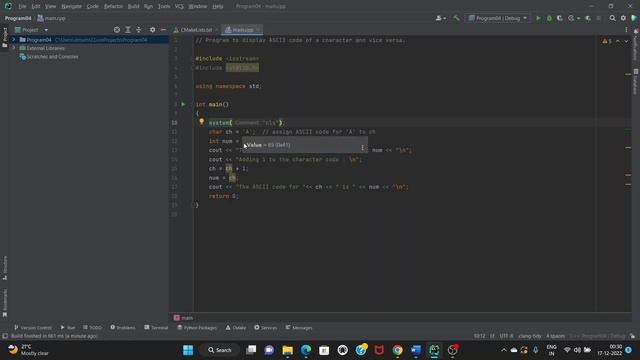Open IDE settings gear in the toolbar

tap(623, 18)
